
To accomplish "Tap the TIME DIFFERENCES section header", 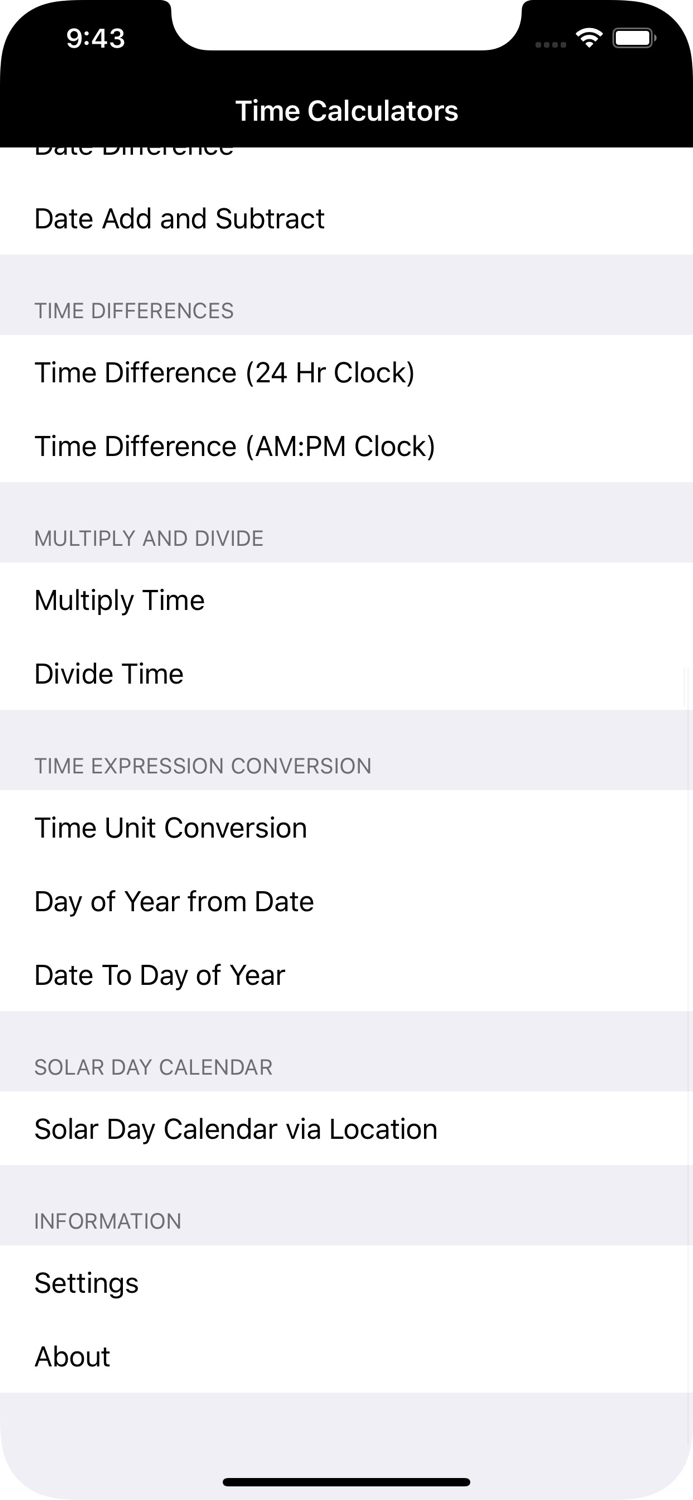I will coord(134,311).
